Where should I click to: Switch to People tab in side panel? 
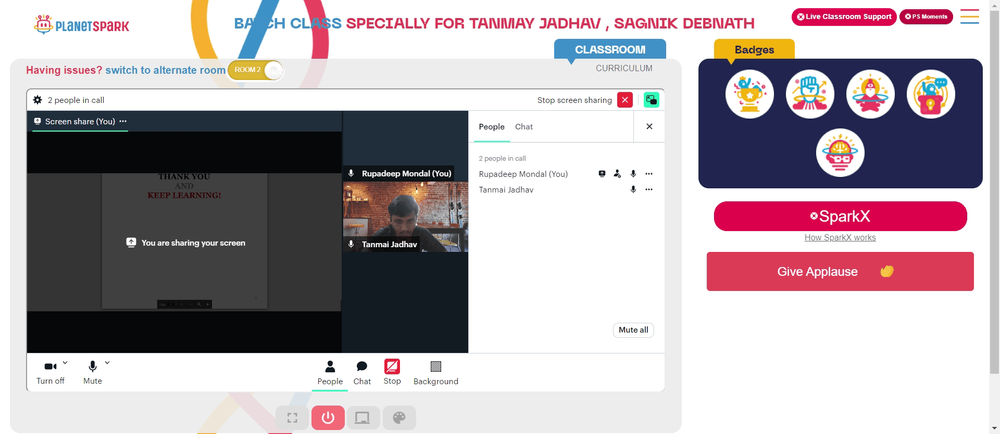(492, 127)
